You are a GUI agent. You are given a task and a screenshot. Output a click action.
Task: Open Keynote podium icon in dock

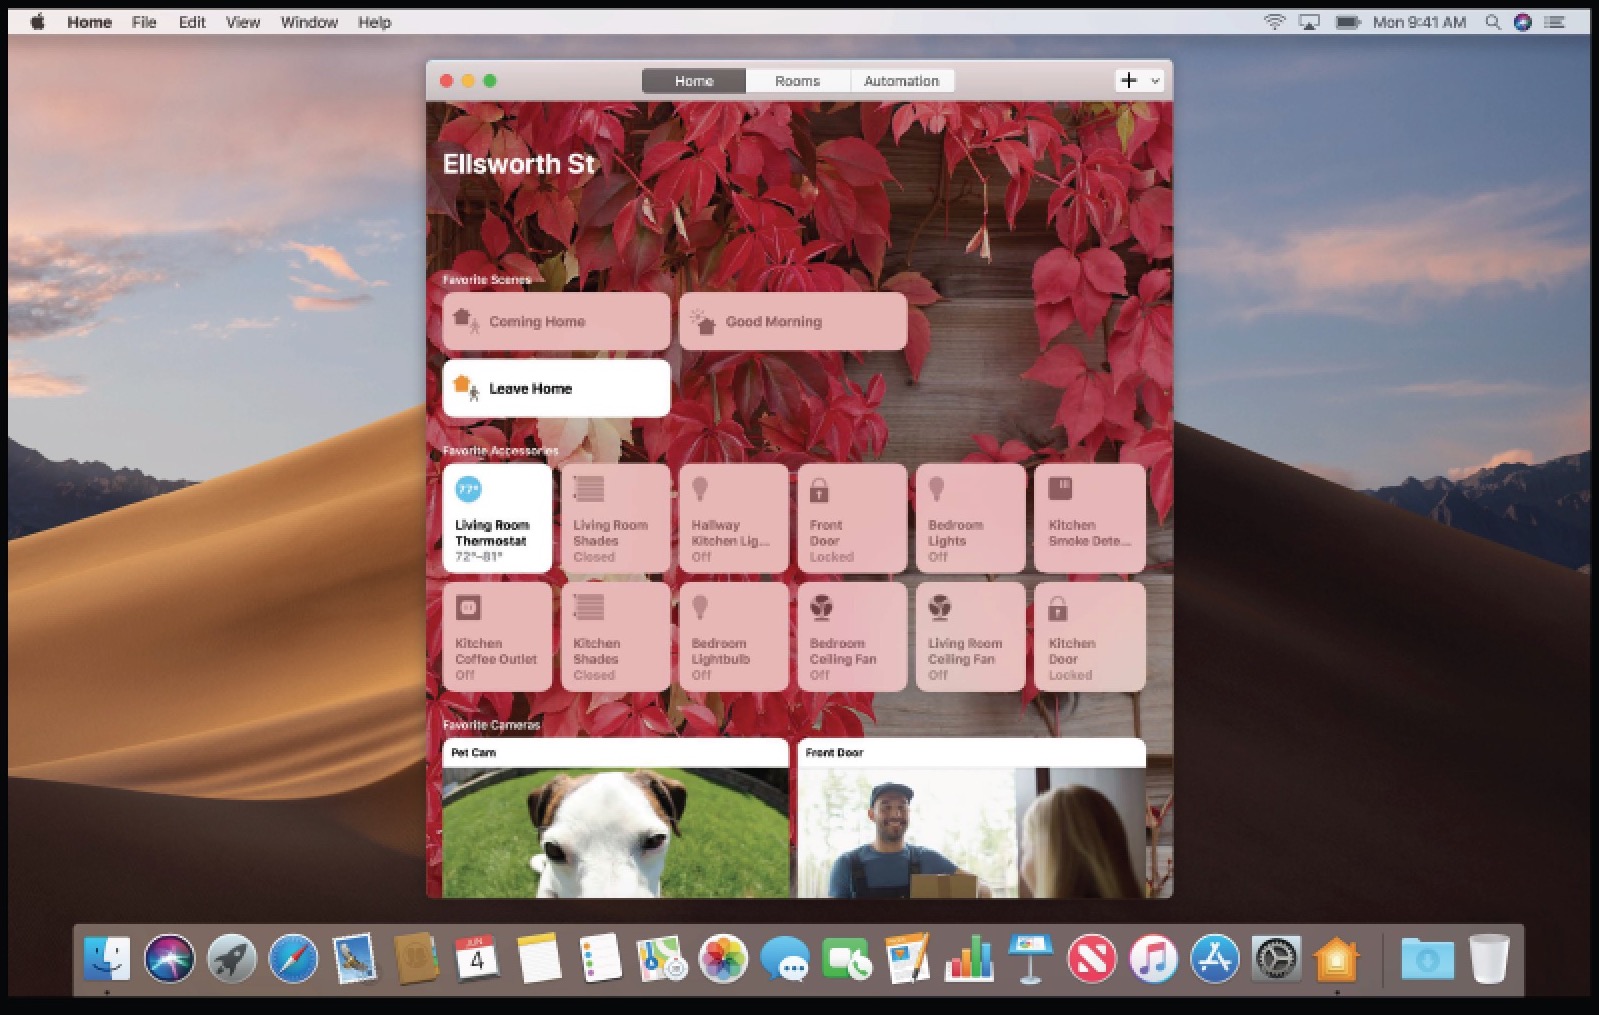coord(1030,959)
